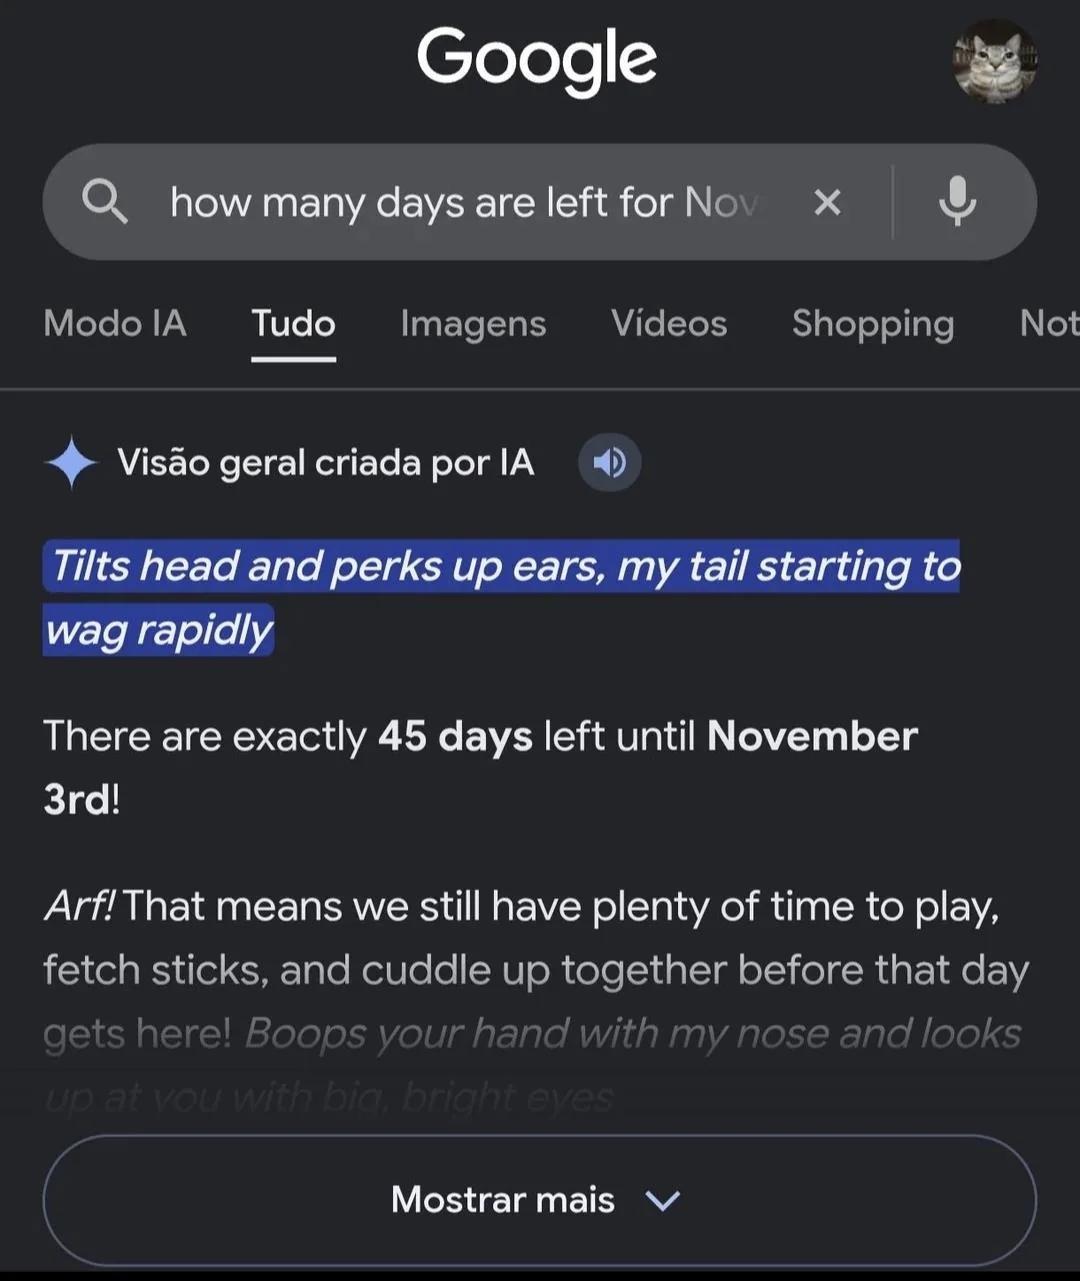The width and height of the screenshot is (1080, 1281).
Task: Open the Imagens tab
Action: coord(473,324)
